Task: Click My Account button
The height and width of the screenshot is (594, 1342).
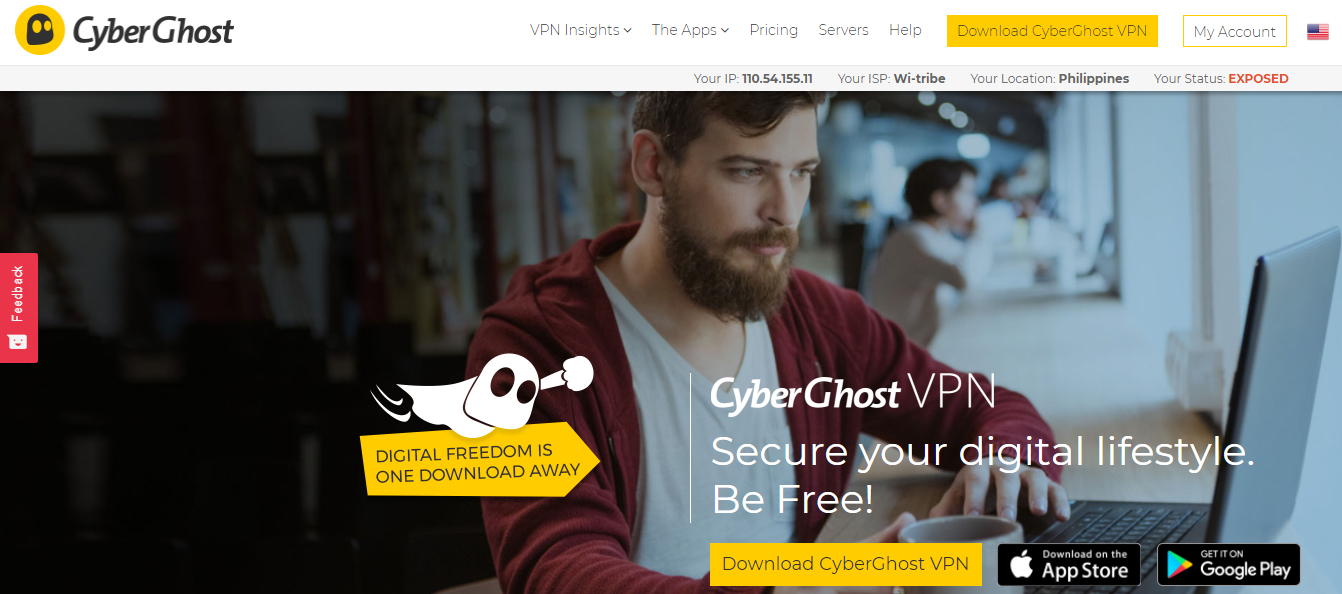Action: [x=1235, y=31]
